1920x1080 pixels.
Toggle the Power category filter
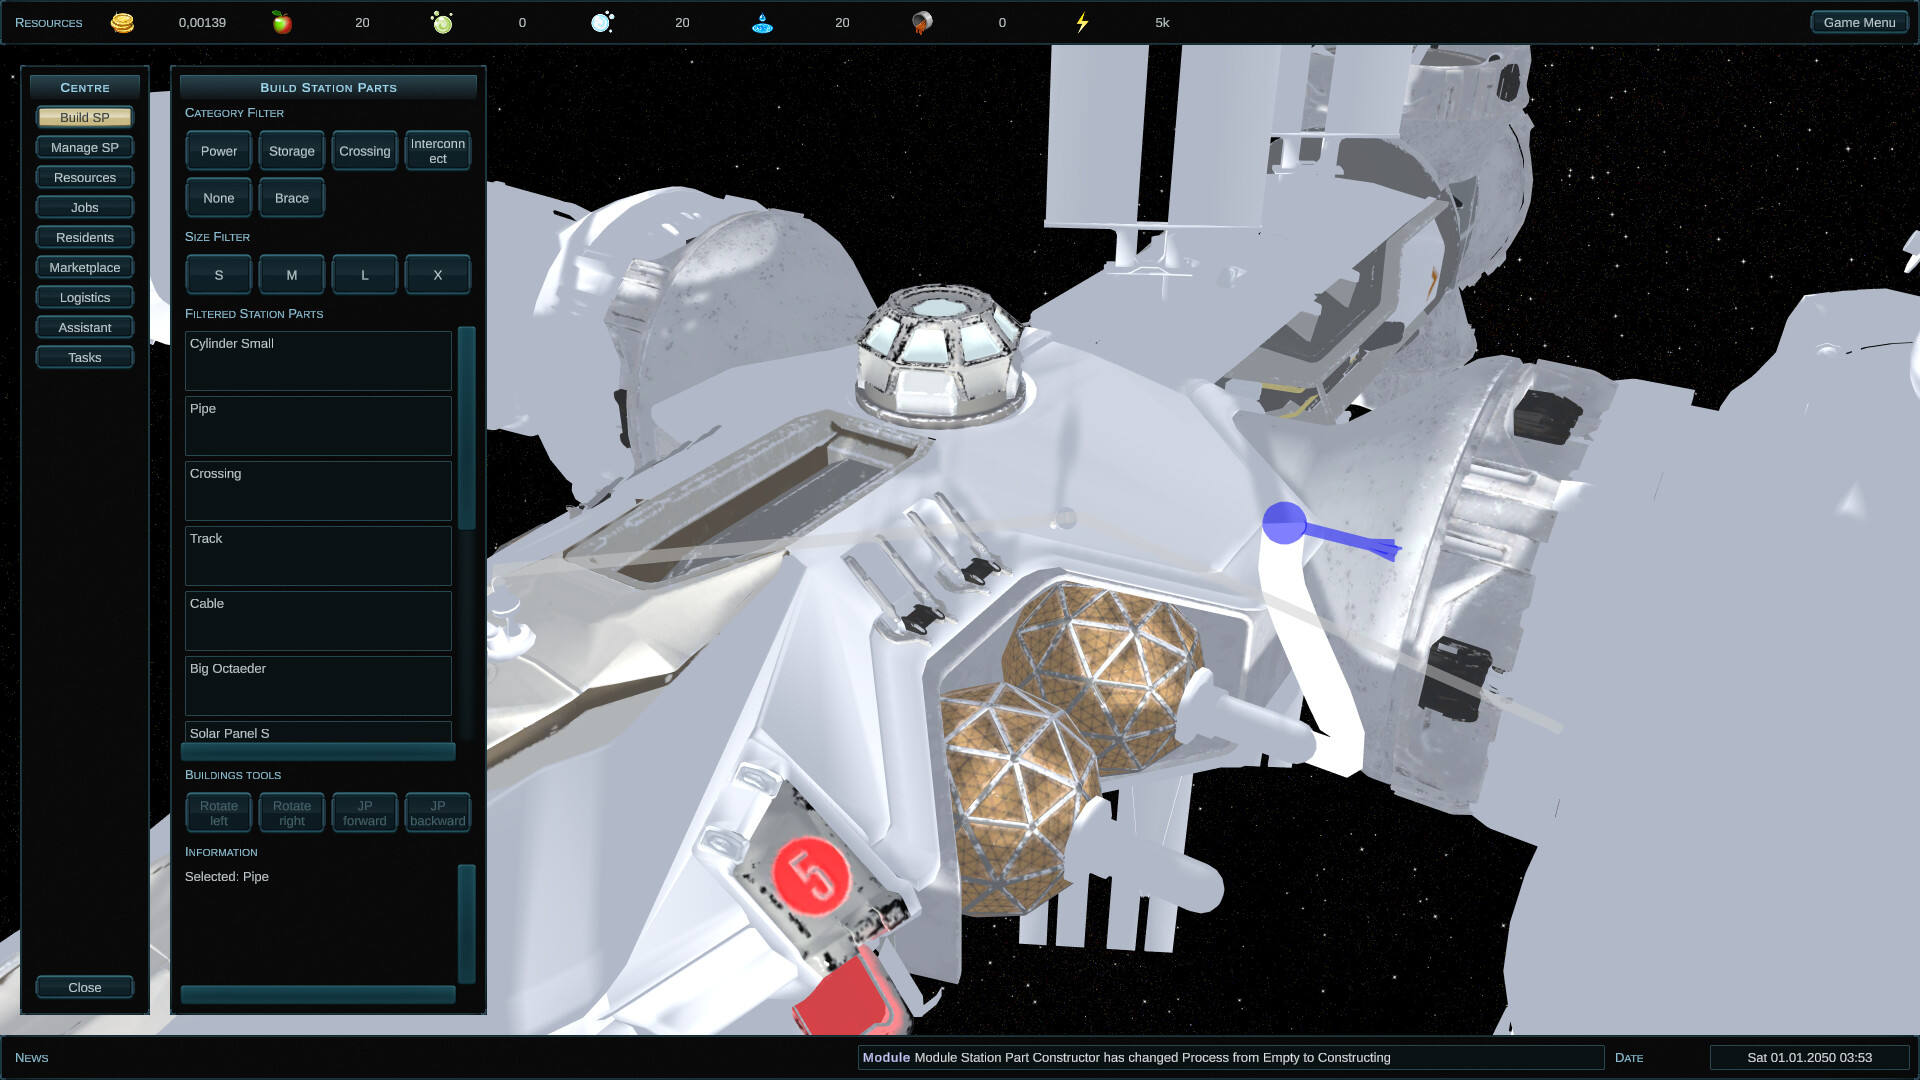[219, 151]
